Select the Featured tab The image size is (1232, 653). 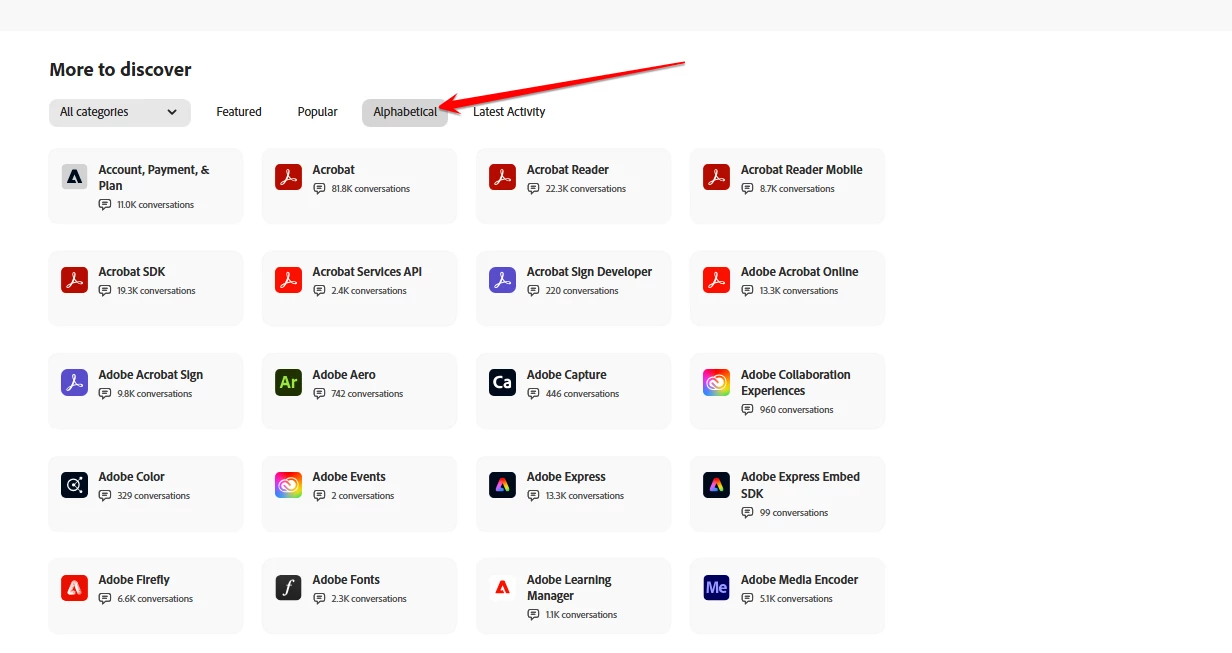coord(239,112)
